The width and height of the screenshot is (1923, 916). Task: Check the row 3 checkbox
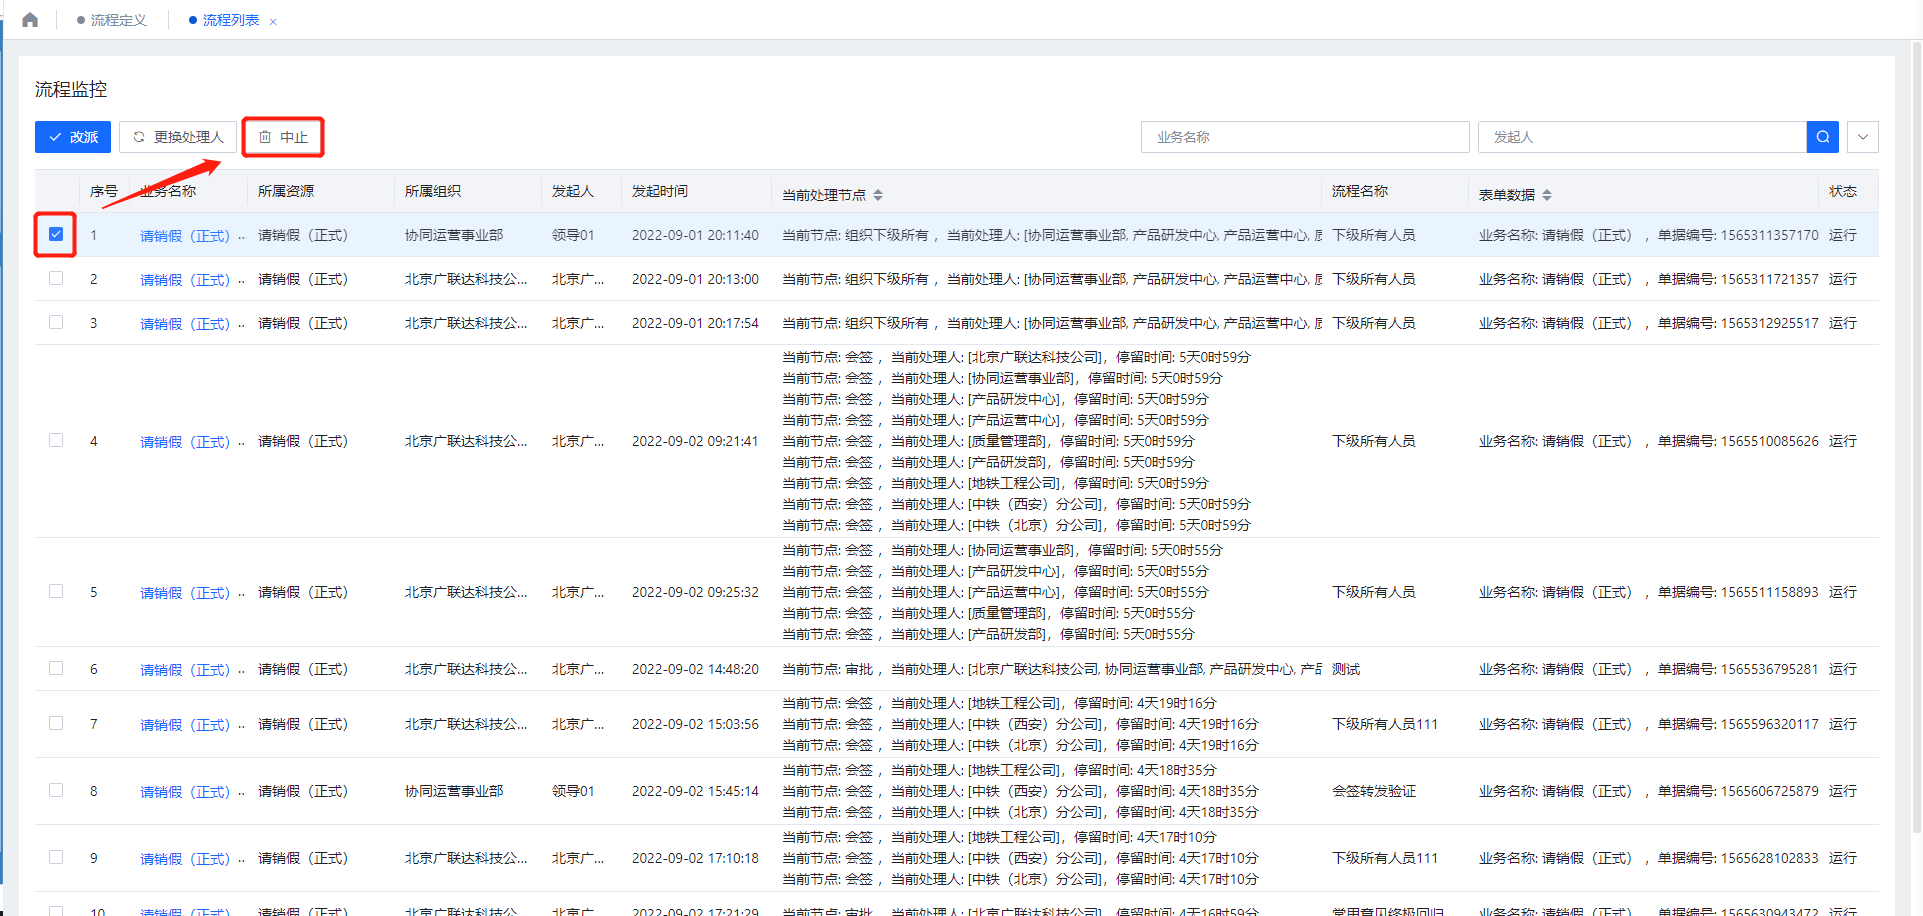coord(56,322)
